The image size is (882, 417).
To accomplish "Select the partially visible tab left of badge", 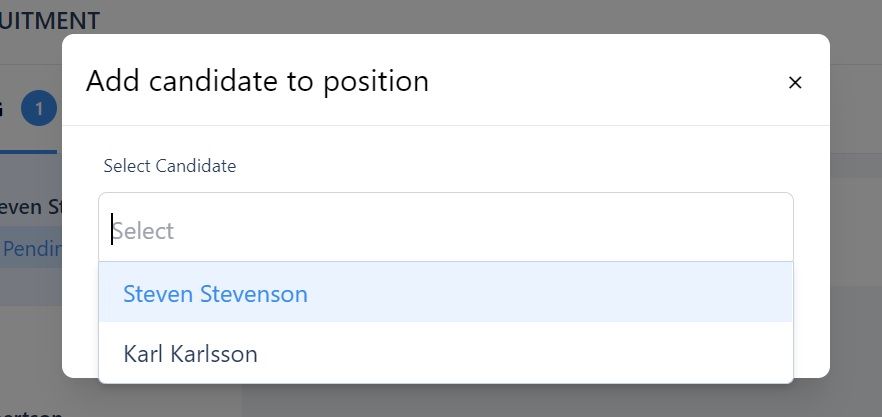I will (x=4, y=109).
